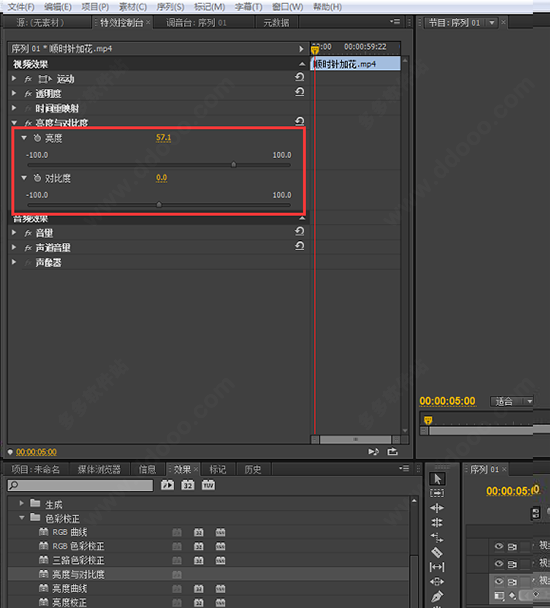Click the 57.1 brightness value
The width and height of the screenshot is (550, 608).
[163, 138]
